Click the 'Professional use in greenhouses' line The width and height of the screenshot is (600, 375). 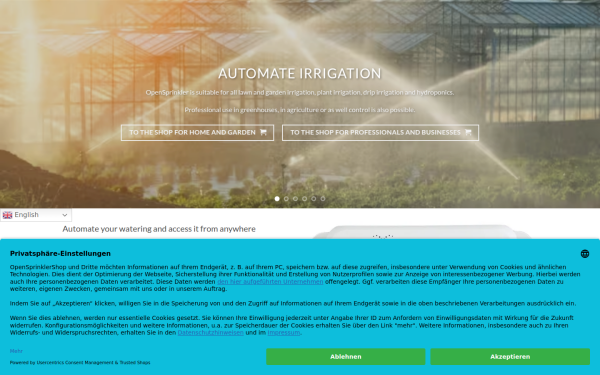click(x=300, y=110)
